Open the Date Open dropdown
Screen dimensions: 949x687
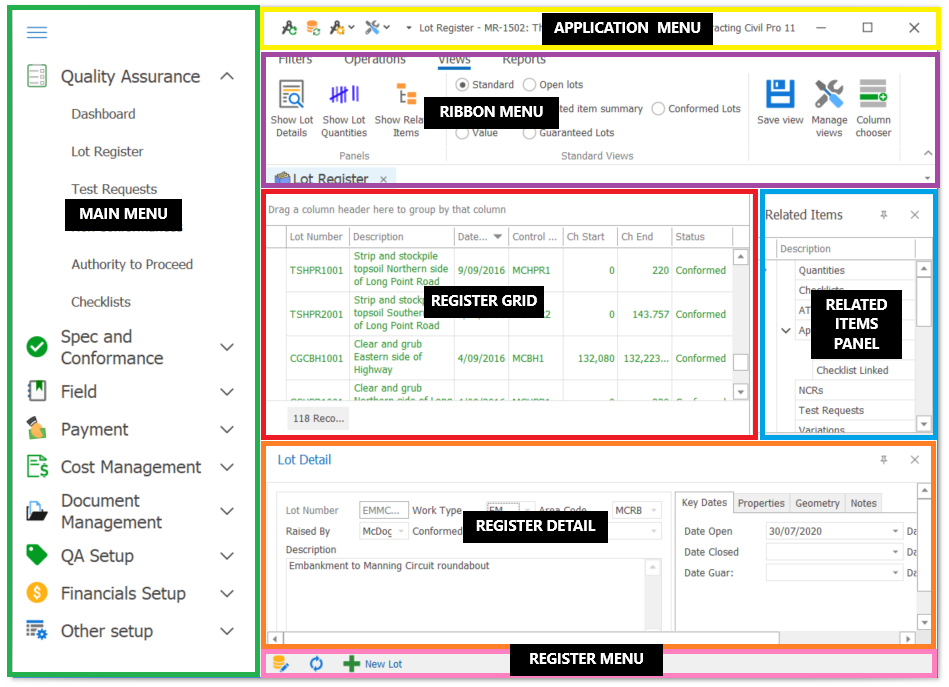(895, 531)
